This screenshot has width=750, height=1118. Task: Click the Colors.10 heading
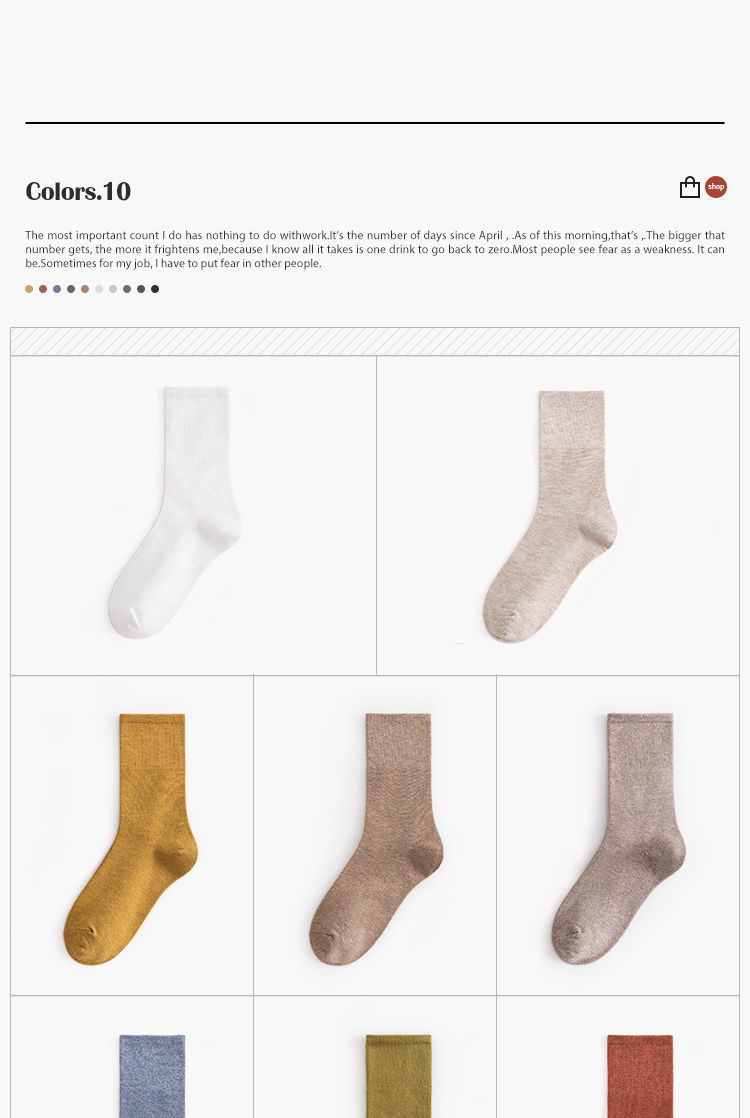point(78,191)
